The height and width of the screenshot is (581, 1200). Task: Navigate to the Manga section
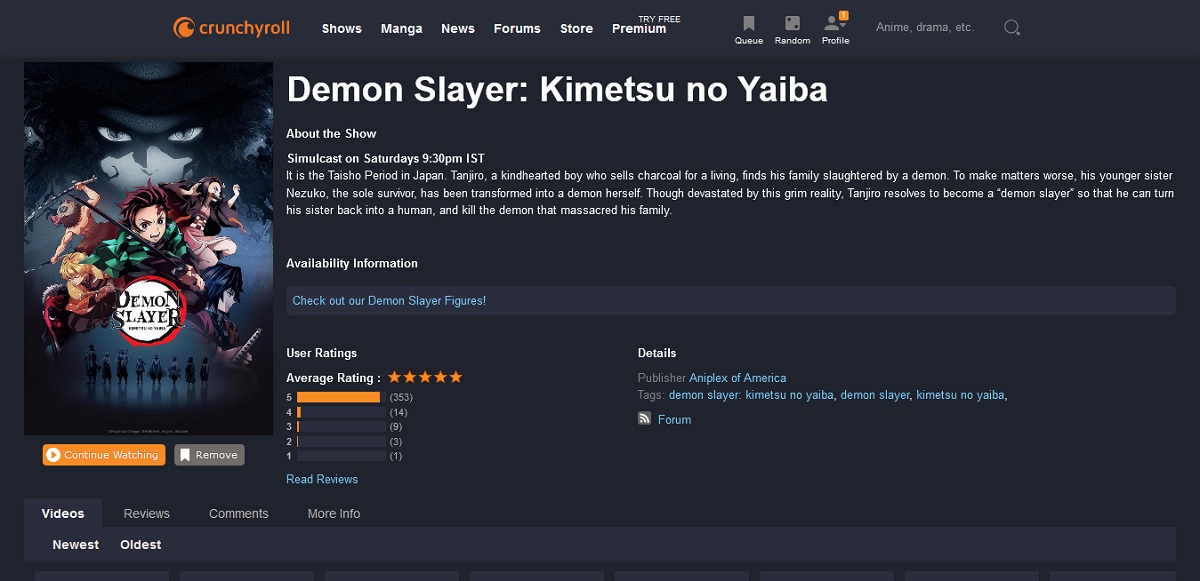[401, 29]
